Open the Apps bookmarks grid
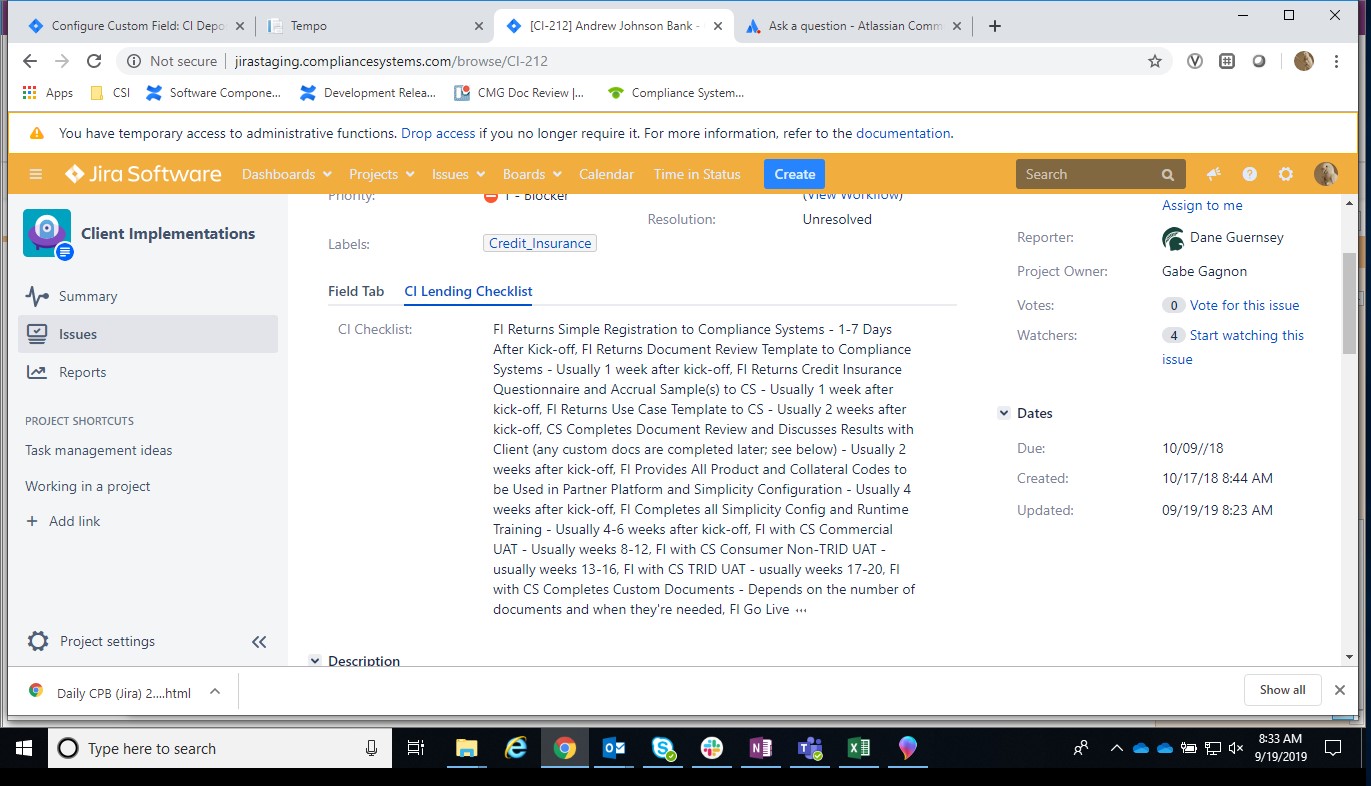The height and width of the screenshot is (786, 1371). [48, 93]
